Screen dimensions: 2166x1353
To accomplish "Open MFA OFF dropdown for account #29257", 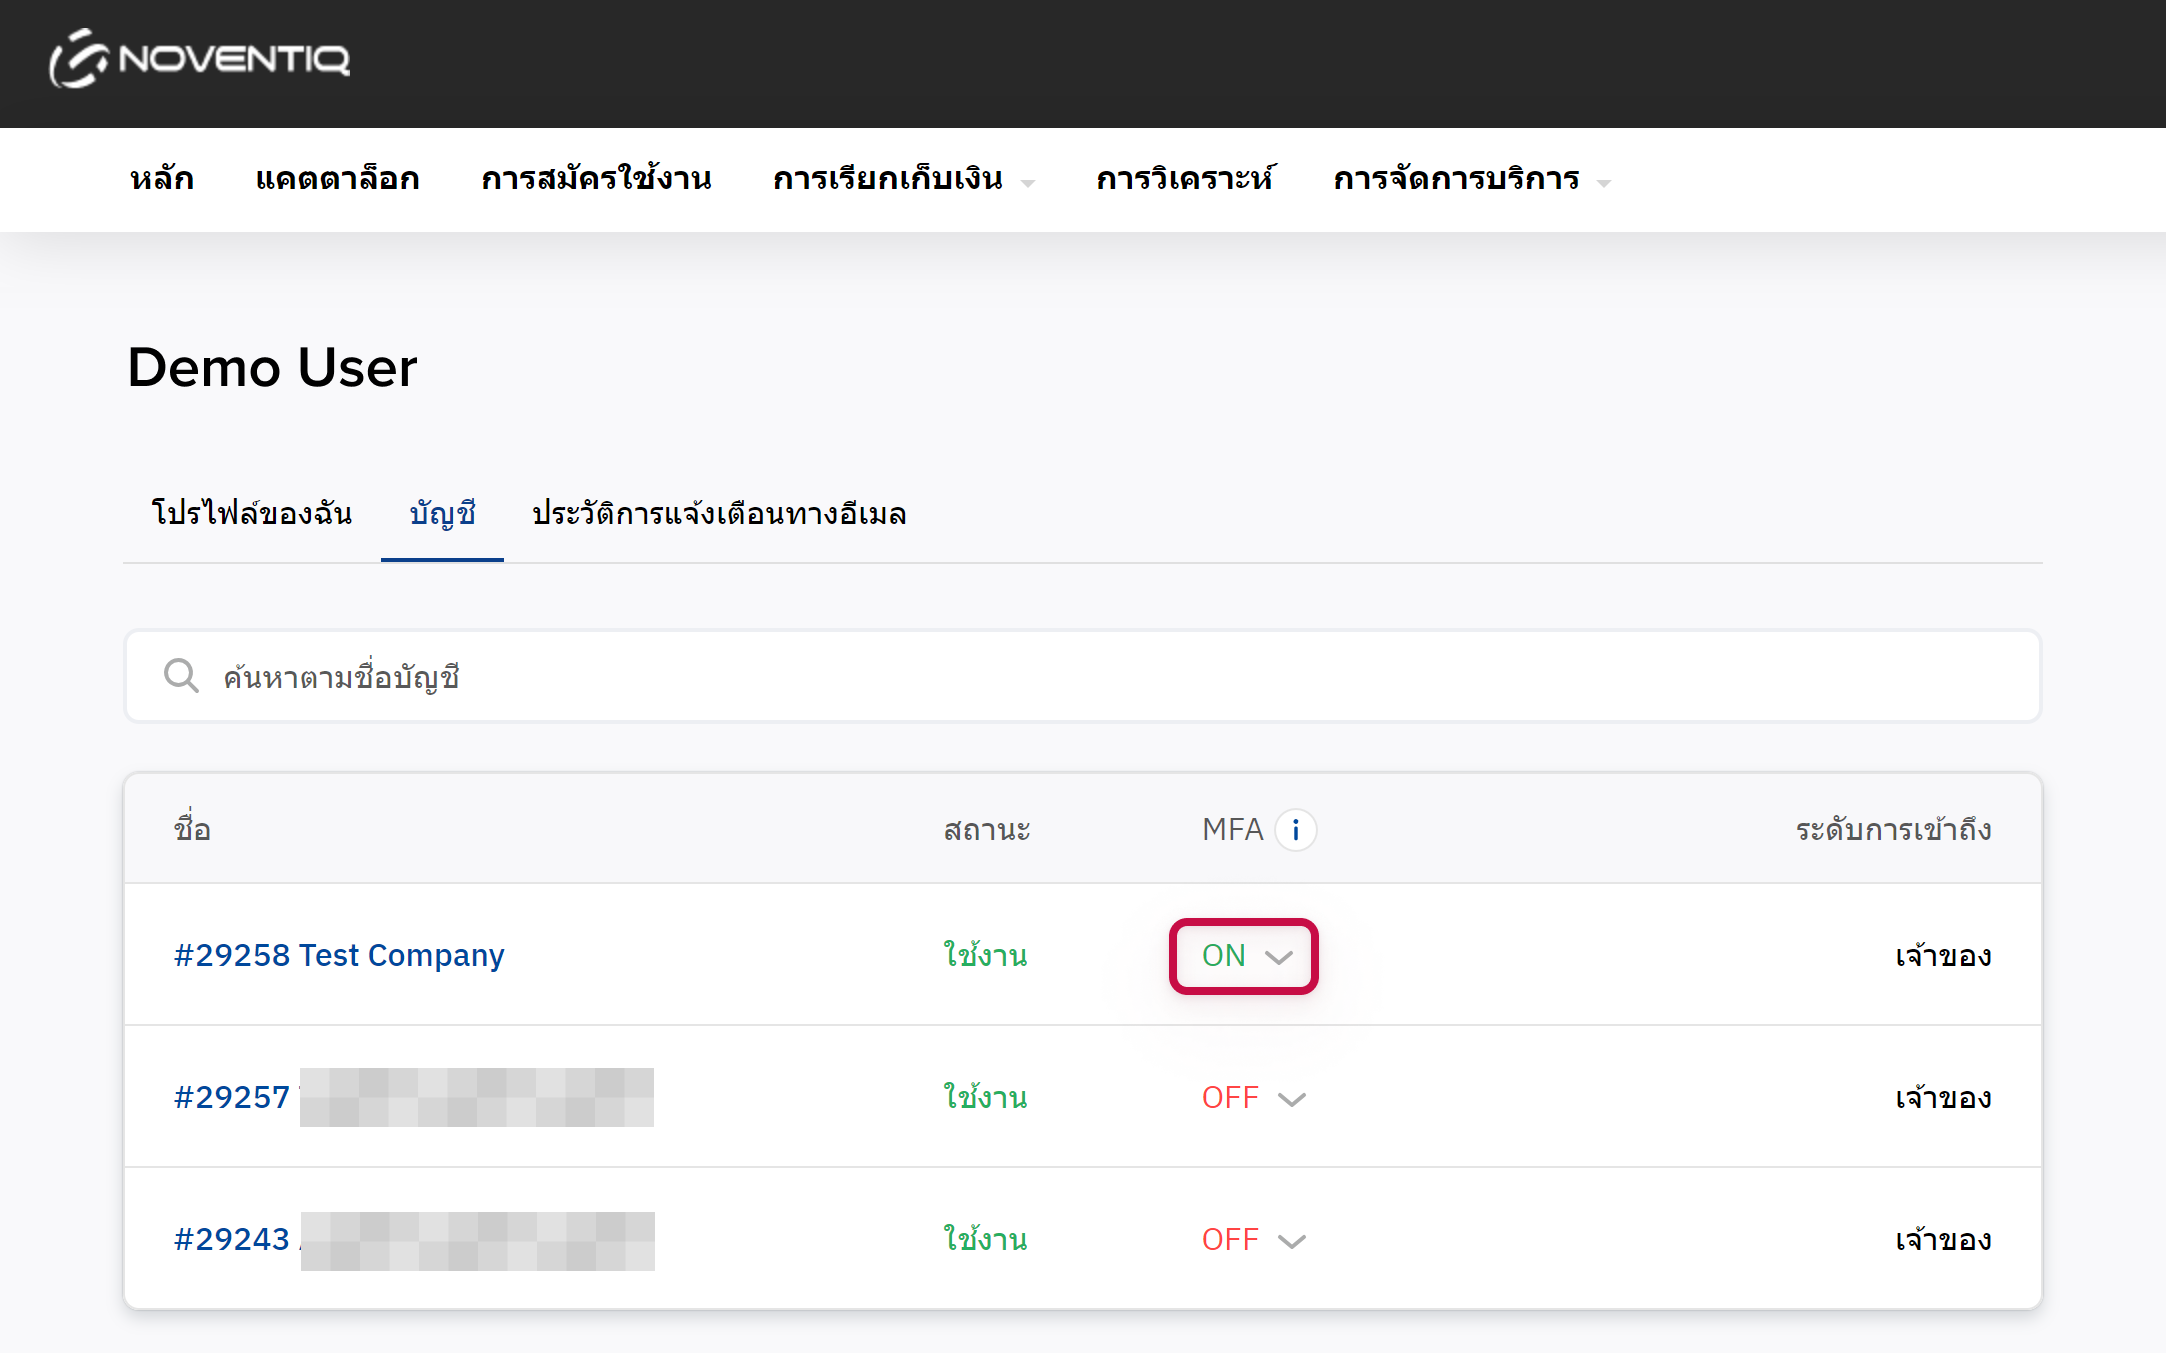I will pos(1253,1098).
